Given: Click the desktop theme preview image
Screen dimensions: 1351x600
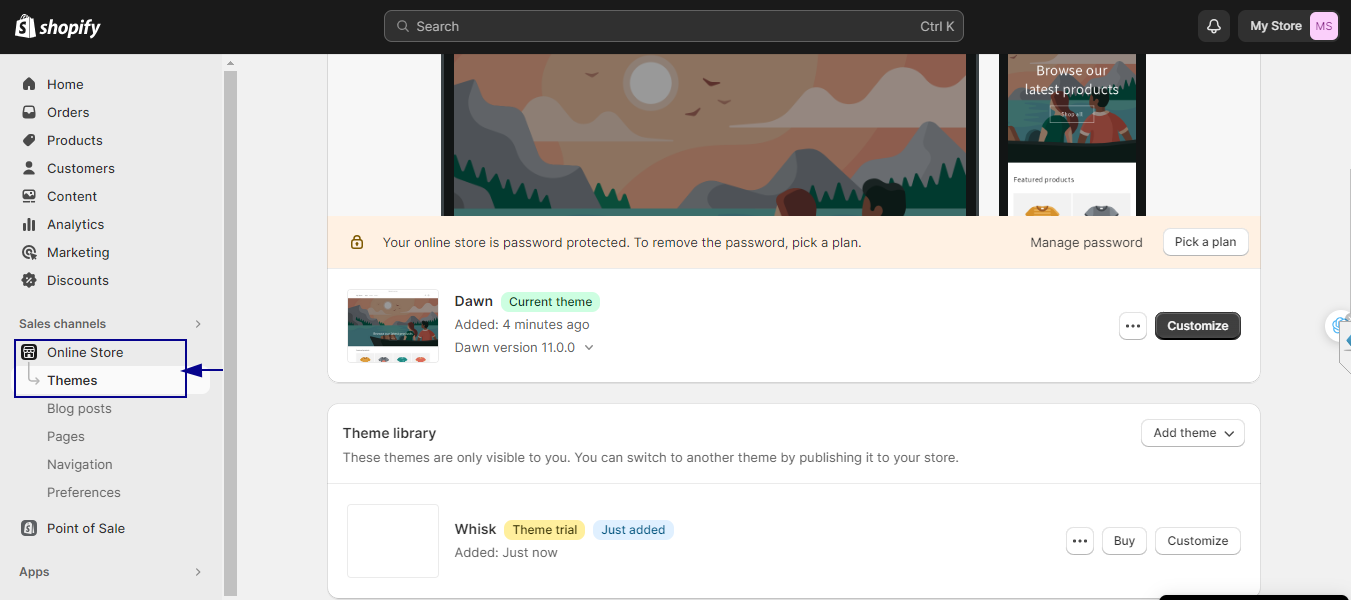Looking at the screenshot, I should [x=710, y=135].
